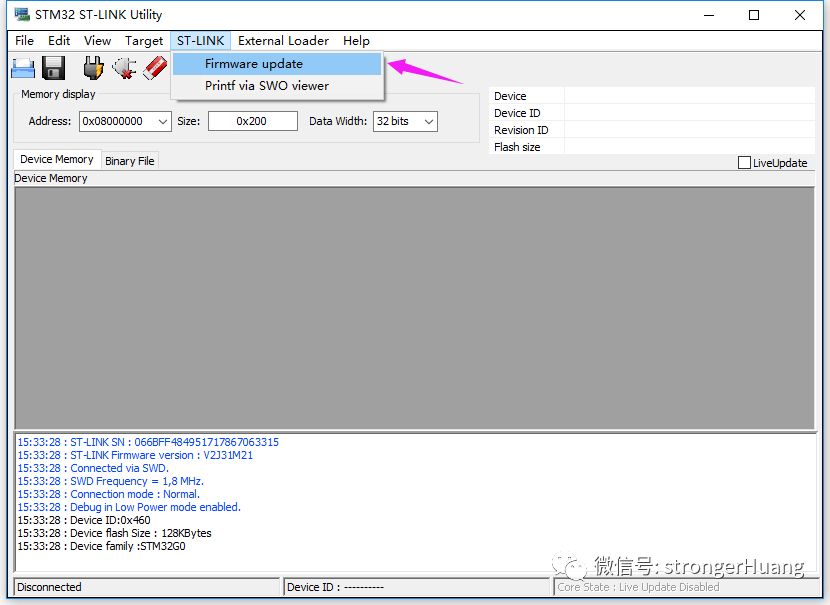Screen dimensions: 830x605
Task: Minimize the ST-LINK Utility window
Action: point(709,15)
